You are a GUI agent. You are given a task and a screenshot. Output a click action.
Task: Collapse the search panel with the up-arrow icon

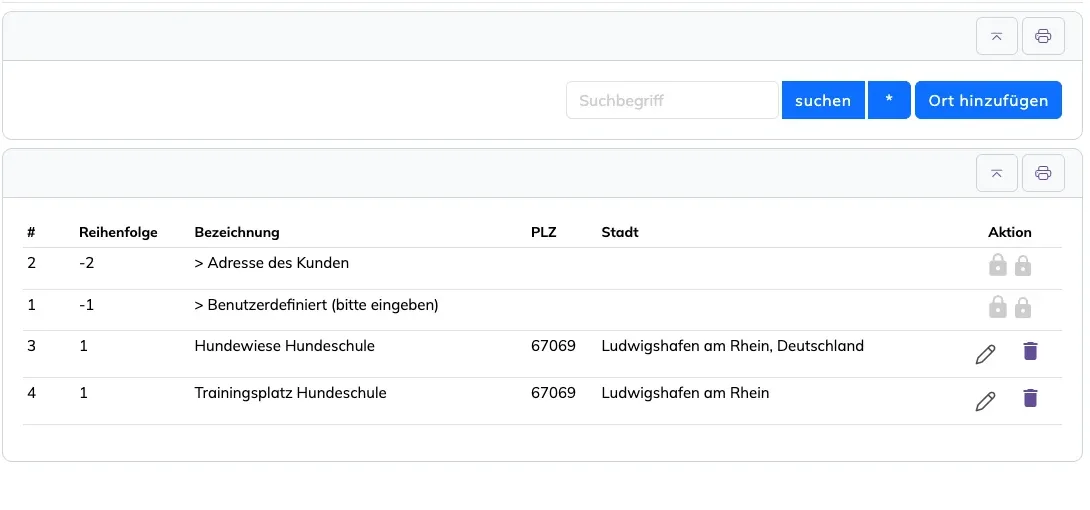pos(997,36)
